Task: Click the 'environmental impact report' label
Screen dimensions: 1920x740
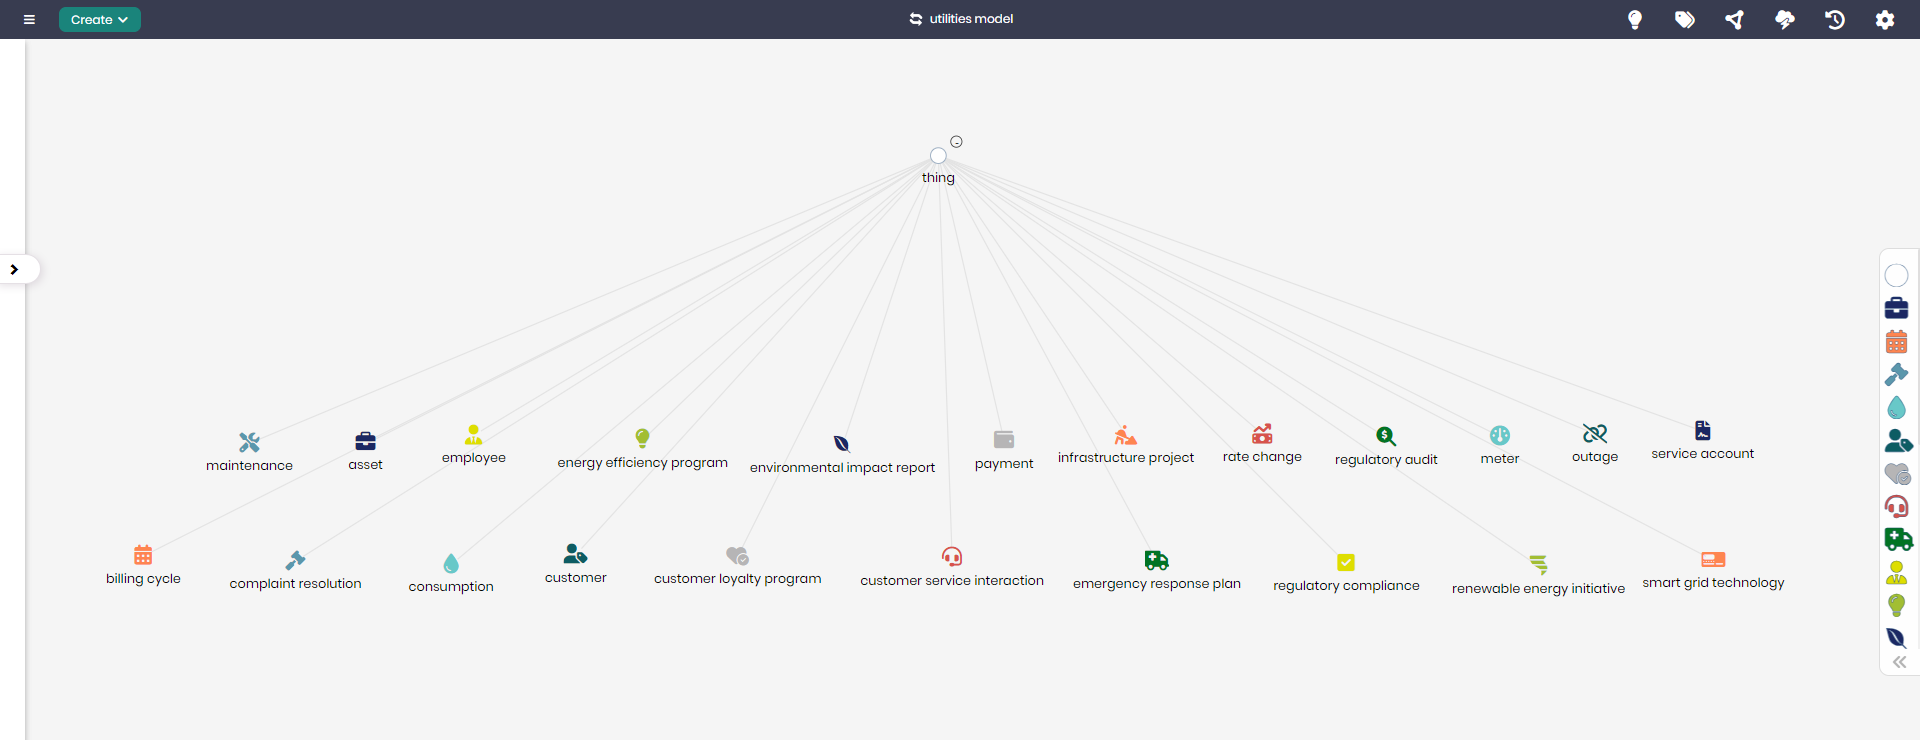Action: click(x=842, y=468)
